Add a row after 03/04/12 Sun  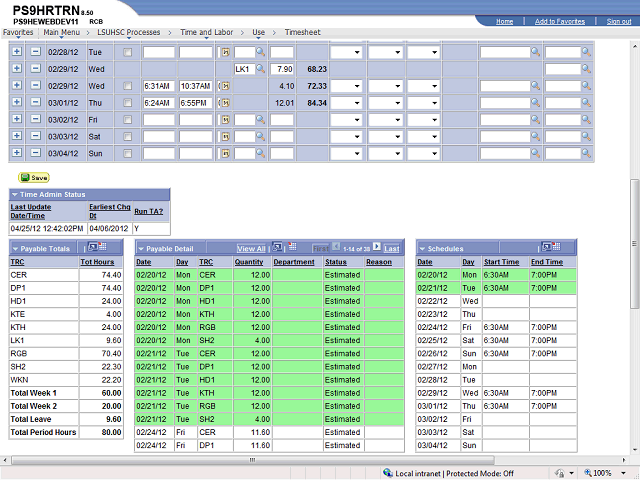click(x=17, y=153)
